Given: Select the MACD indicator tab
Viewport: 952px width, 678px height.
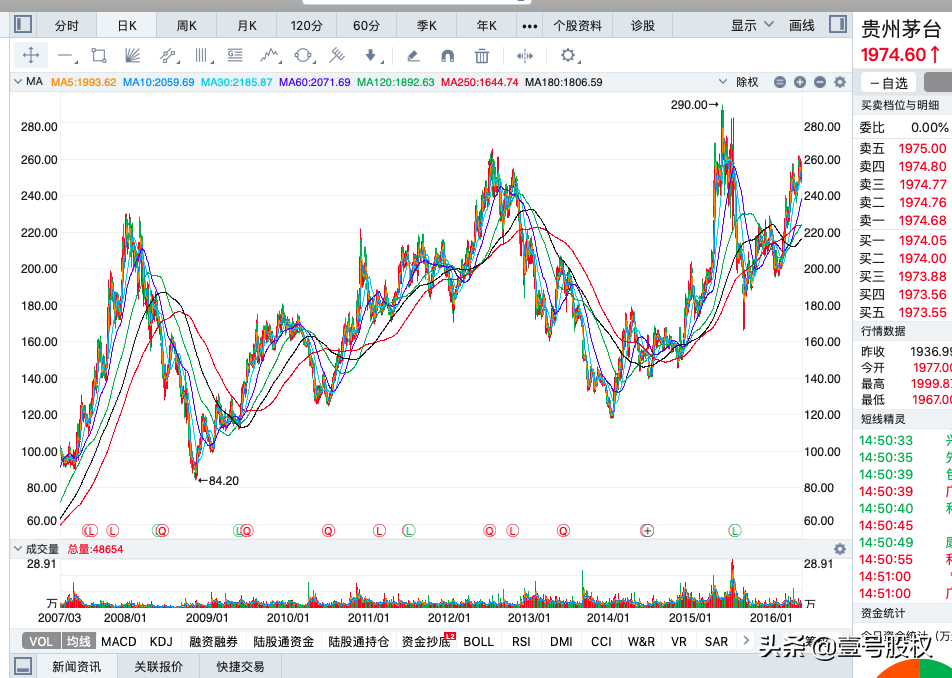Looking at the screenshot, I should coord(119,641).
